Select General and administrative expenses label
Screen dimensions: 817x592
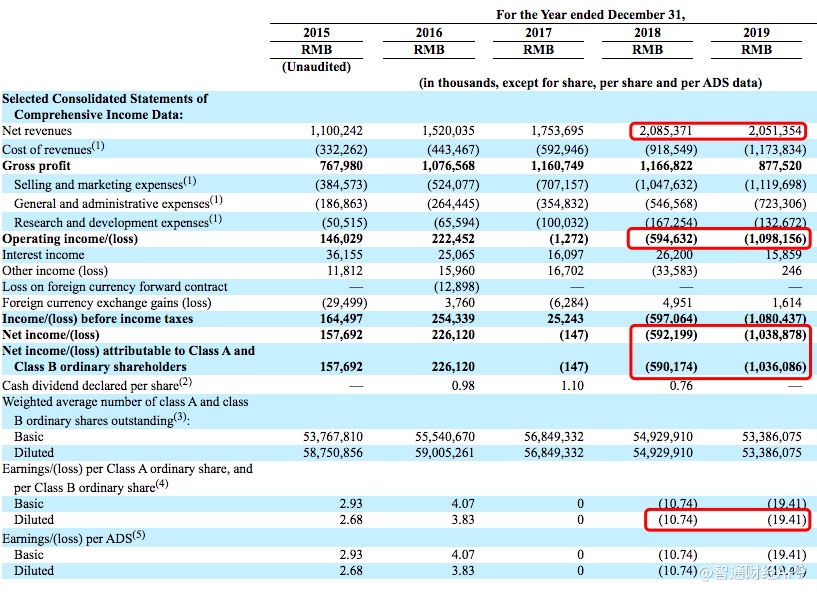tap(118, 202)
